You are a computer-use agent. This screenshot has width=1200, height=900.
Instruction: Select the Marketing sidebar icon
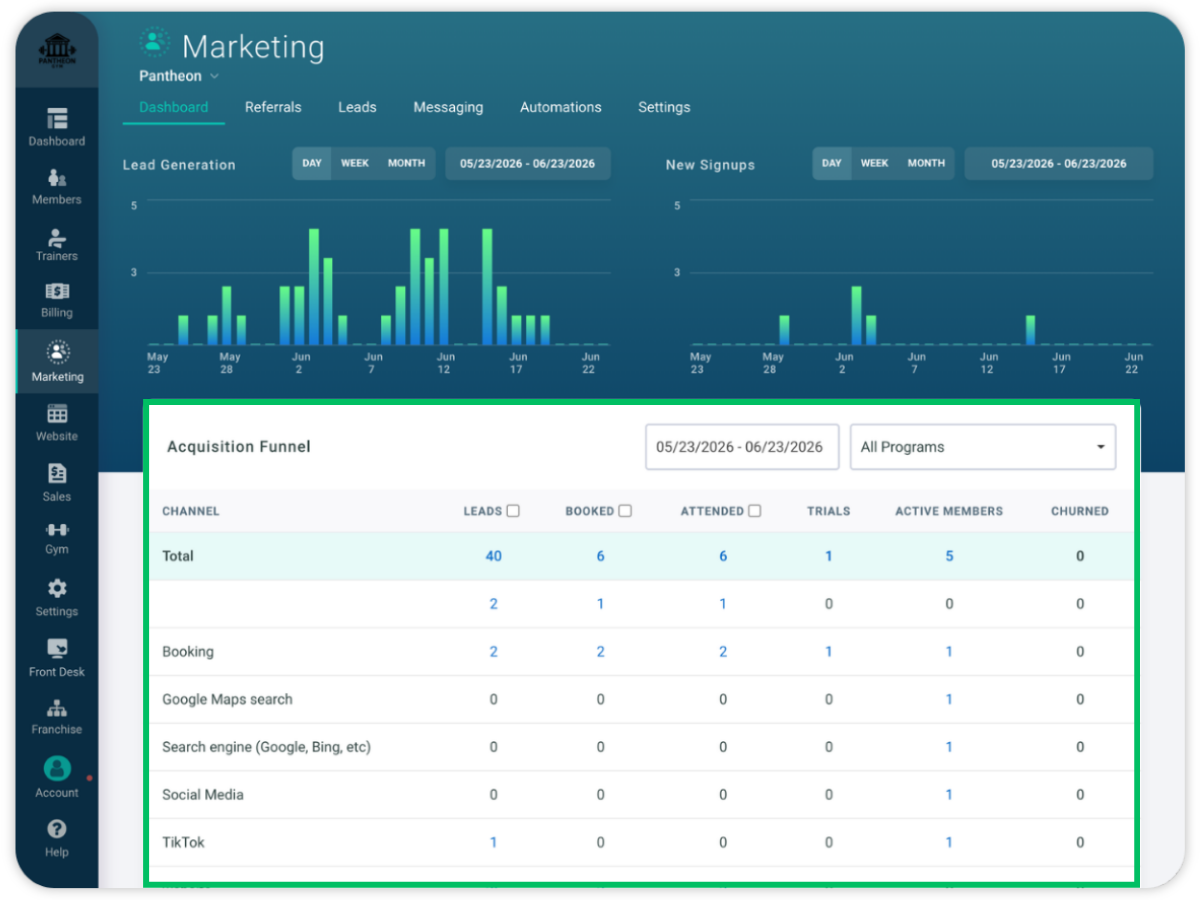57,351
